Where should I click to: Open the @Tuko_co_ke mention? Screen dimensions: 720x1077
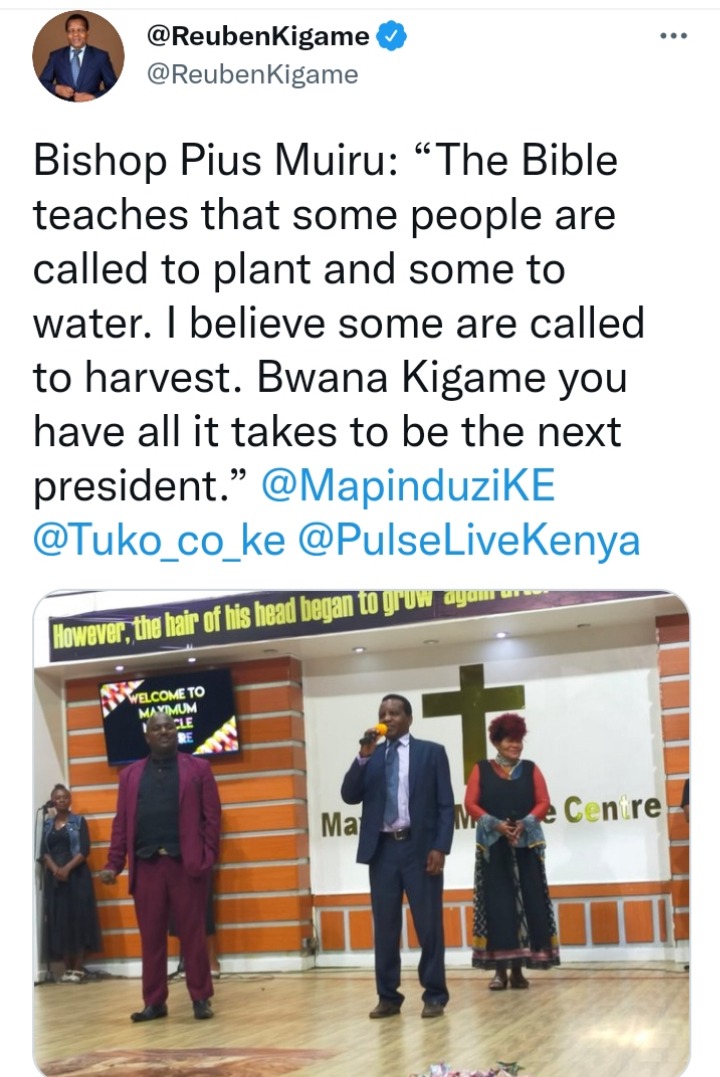pyautogui.click(x=159, y=541)
